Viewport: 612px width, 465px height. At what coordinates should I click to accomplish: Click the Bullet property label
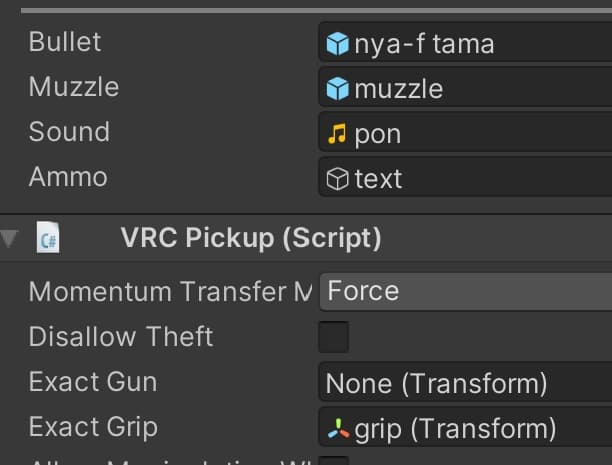click(x=65, y=42)
